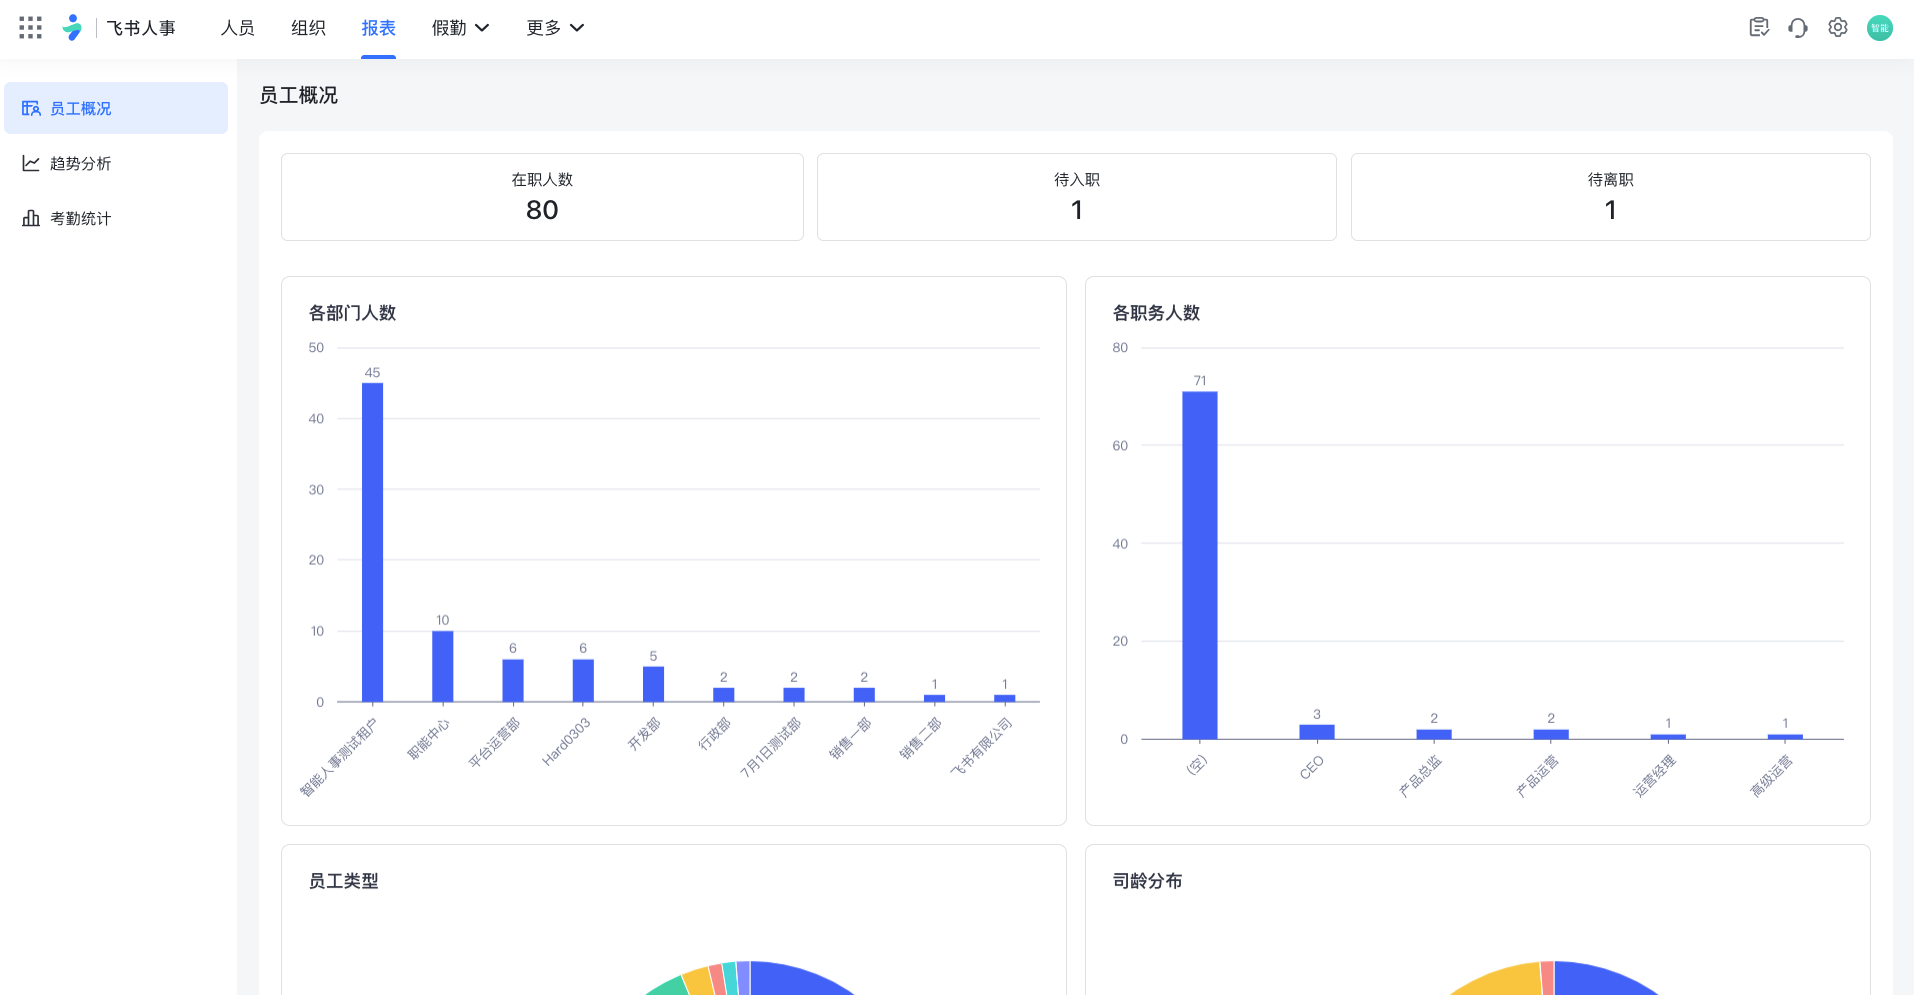The width and height of the screenshot is (1914, 995).
Task: Click the 员工概况 sidebar icon
Action: coord(31,108)
